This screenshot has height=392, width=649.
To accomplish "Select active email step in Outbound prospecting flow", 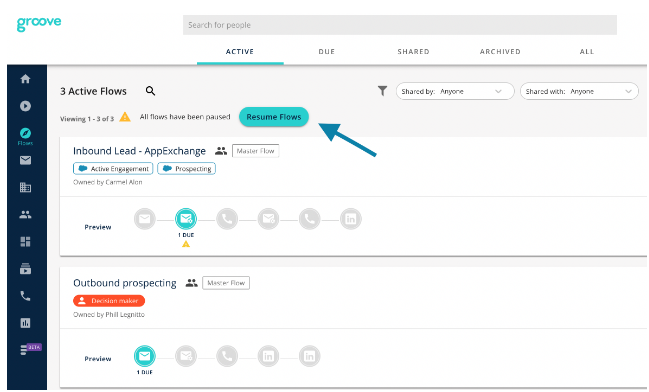I will click(144, 356).
